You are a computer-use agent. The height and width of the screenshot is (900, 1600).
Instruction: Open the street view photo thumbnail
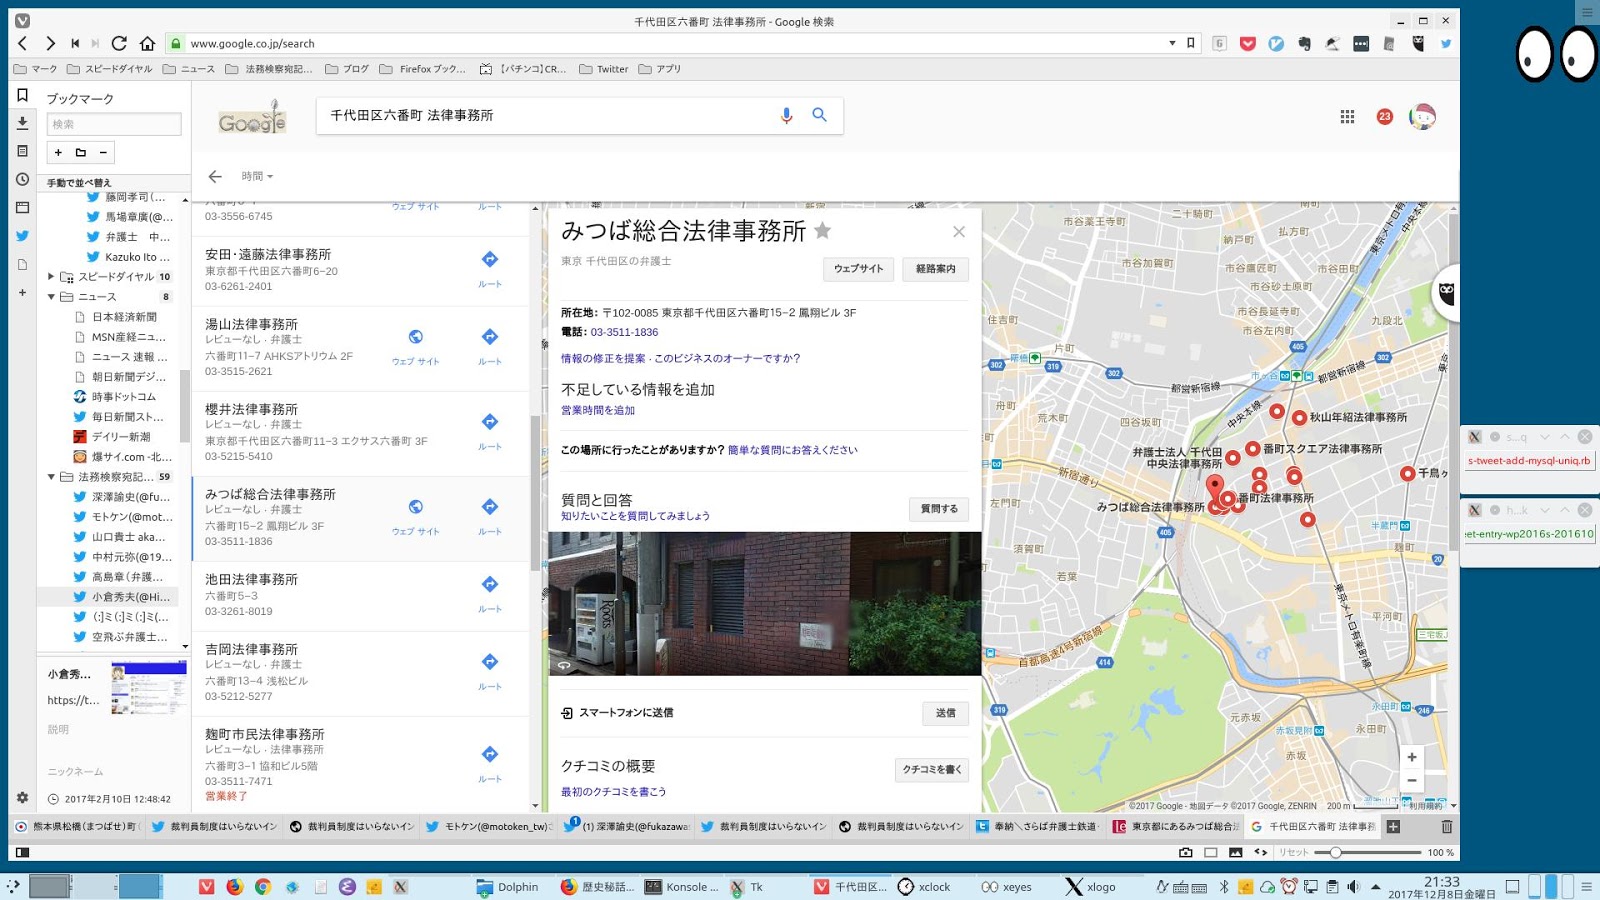764,604
